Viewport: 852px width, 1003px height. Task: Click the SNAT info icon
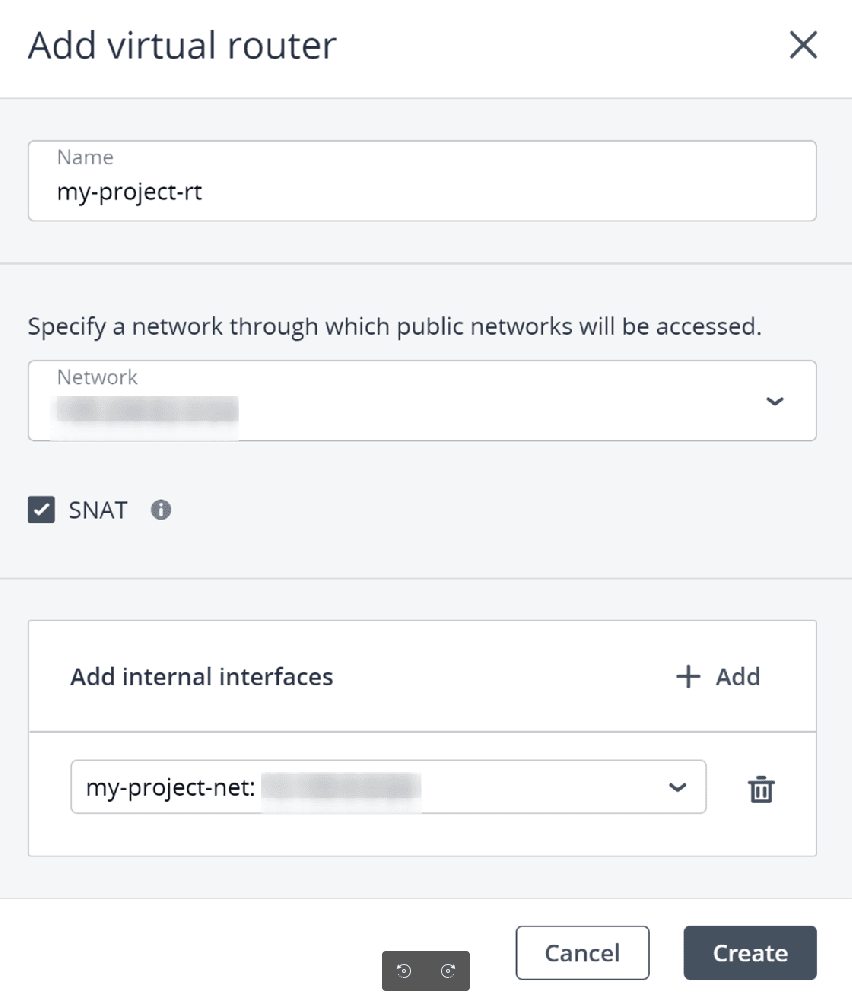click(161, 510)
